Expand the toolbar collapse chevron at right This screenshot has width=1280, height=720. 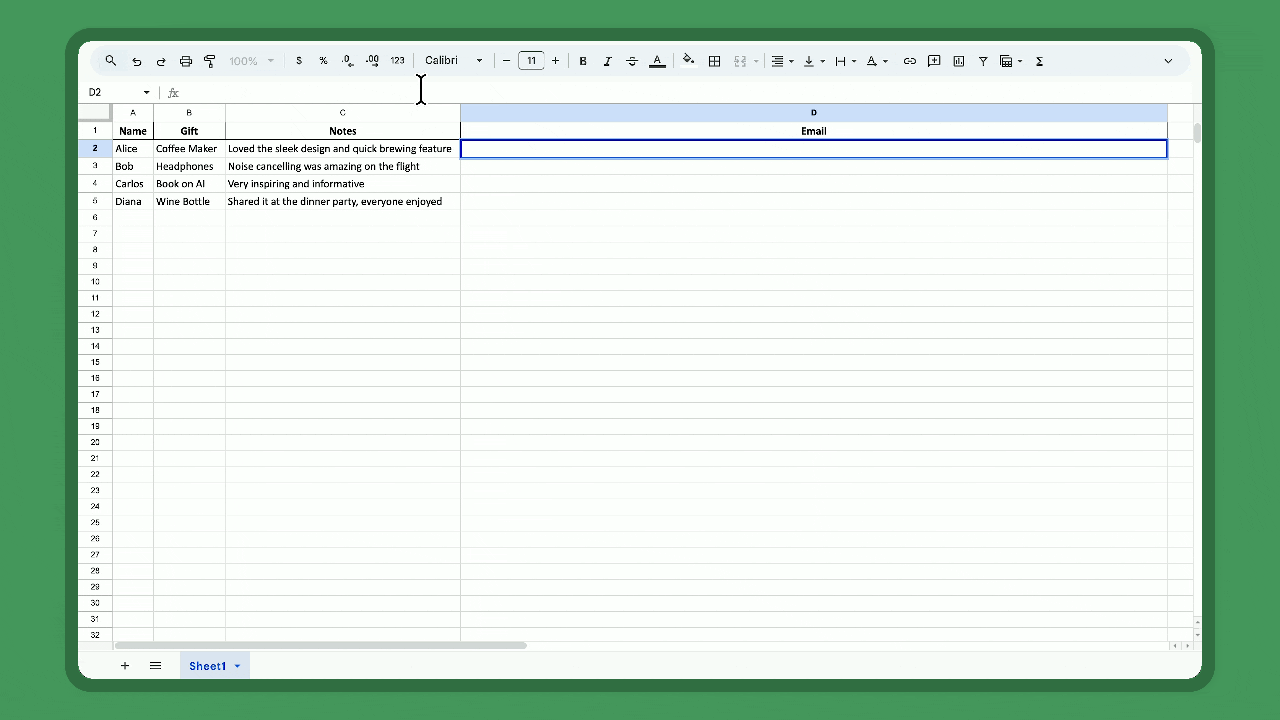click(x=1168, y=61)
